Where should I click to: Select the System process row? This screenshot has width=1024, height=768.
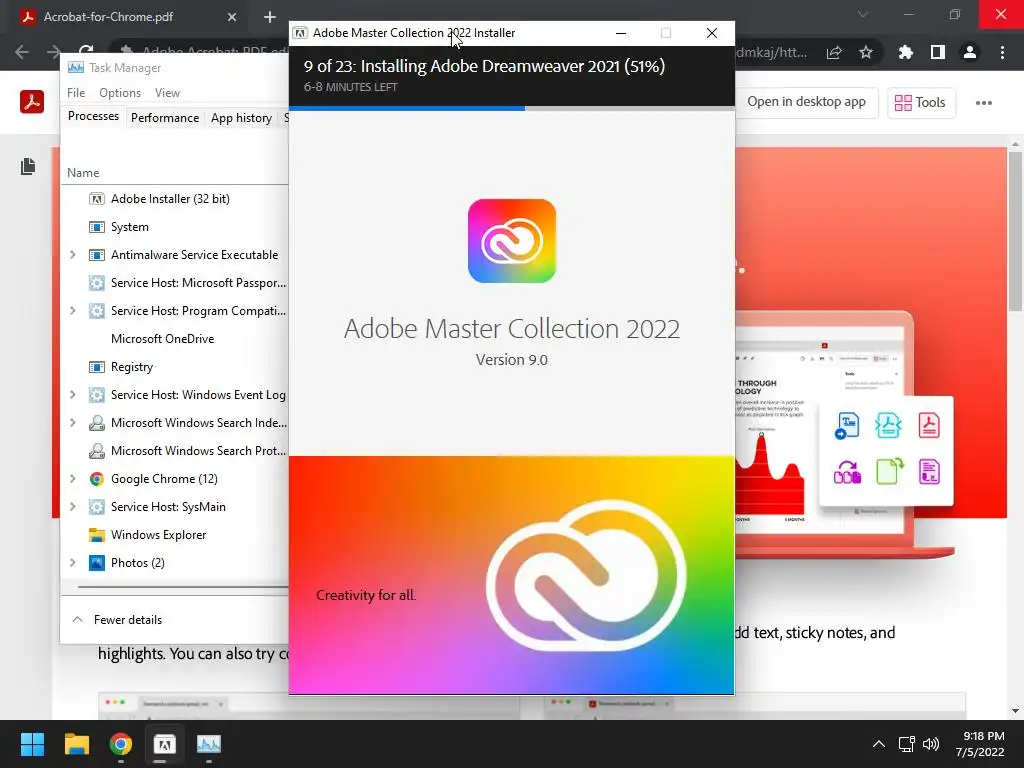click(x=174, y=227)
